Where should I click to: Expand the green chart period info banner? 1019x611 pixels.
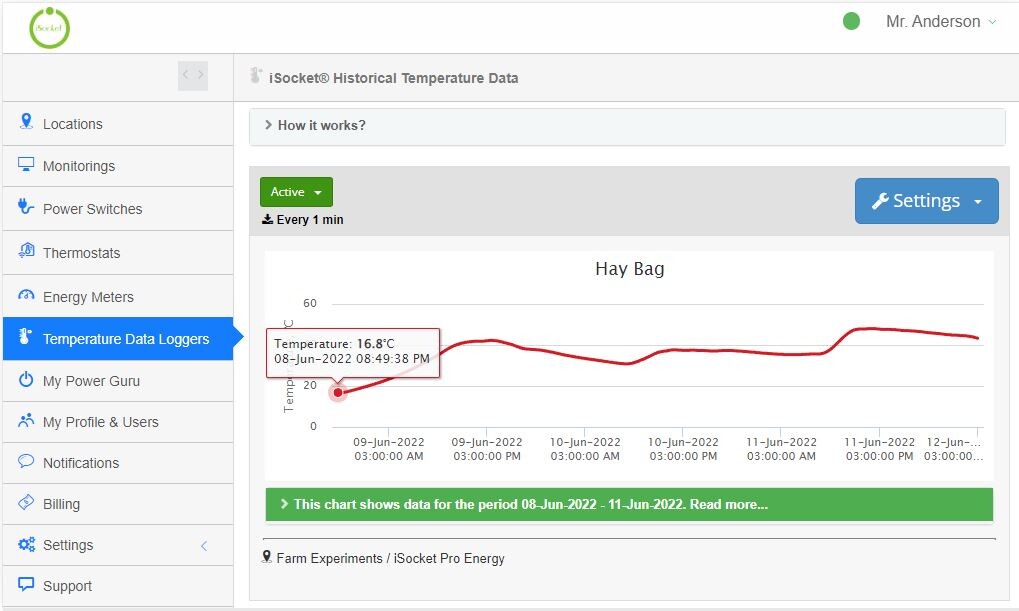tap(629, 504)
